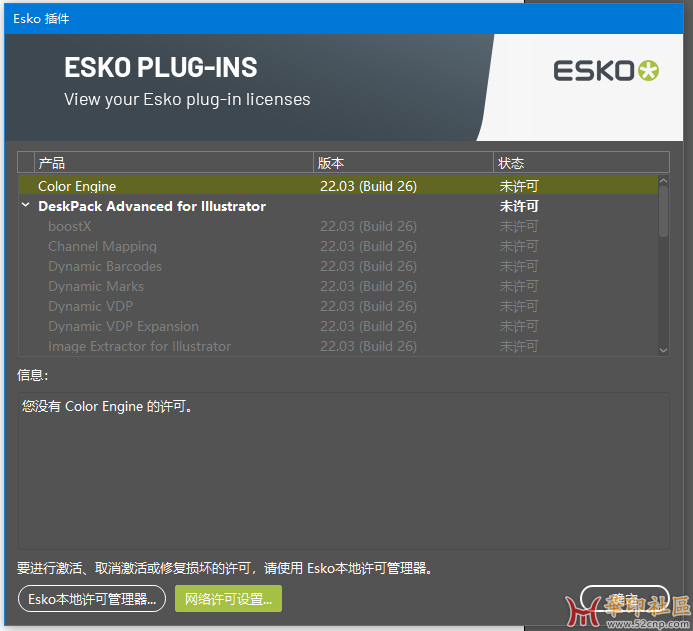The height and width of the screenshot is (631, 693).
Task: Select the Dynamic Barcodes row
Action: pyautogui.click(x=338, y=266)
